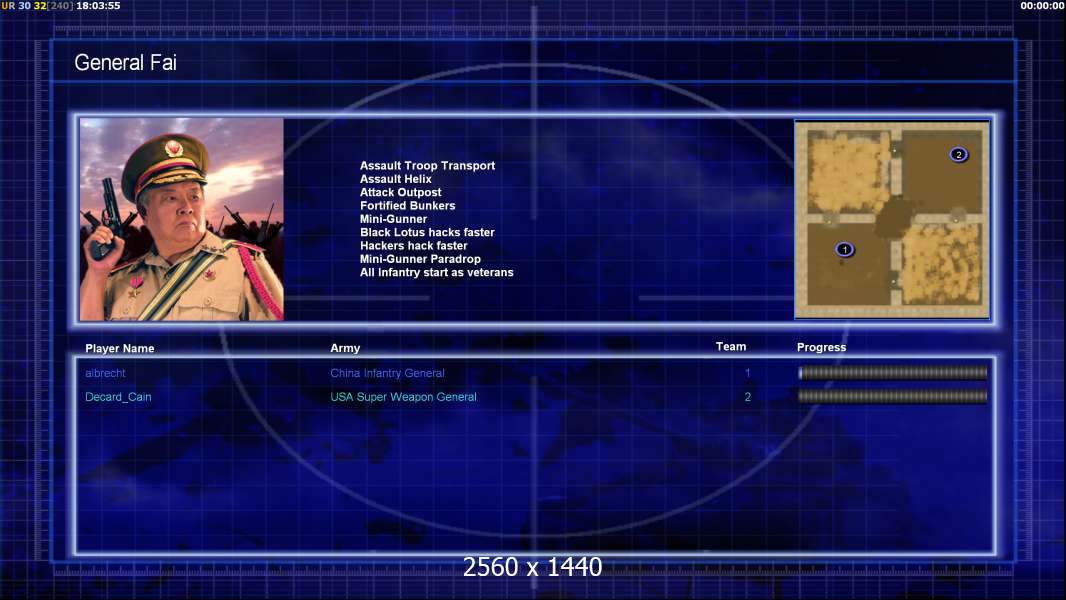This screenshot has width=1066, height=600.
Task: Click 'Mini-Gunner' ability text
Action: coord(394,219)
